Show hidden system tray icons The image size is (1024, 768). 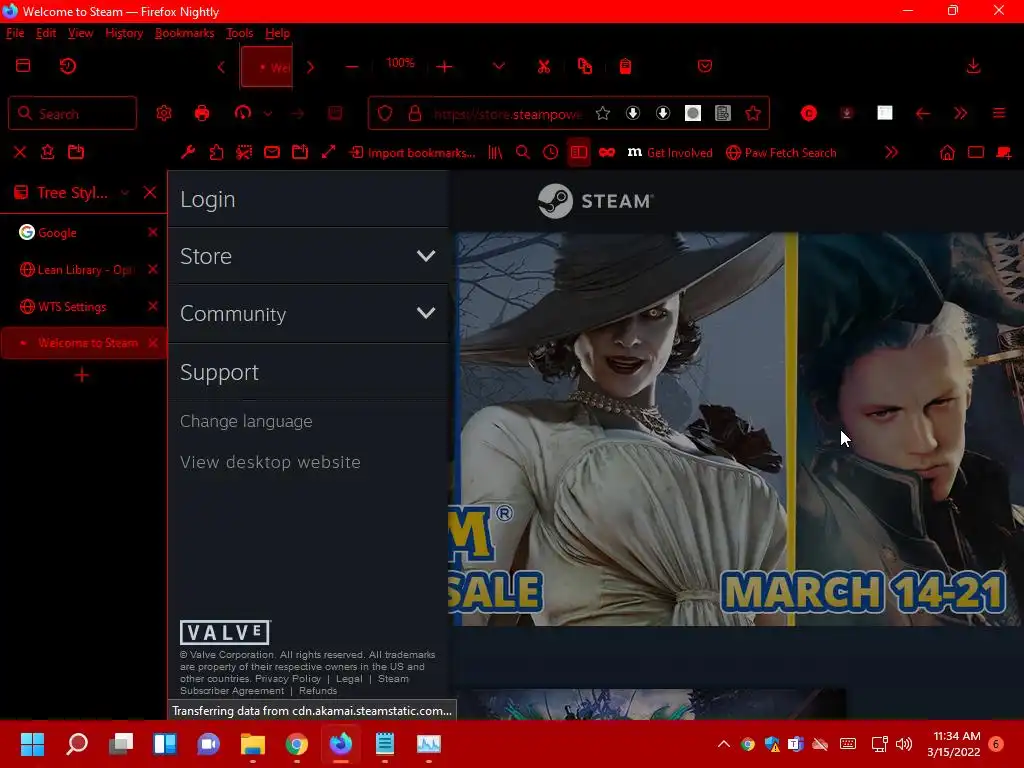click(x=724, y=743)
